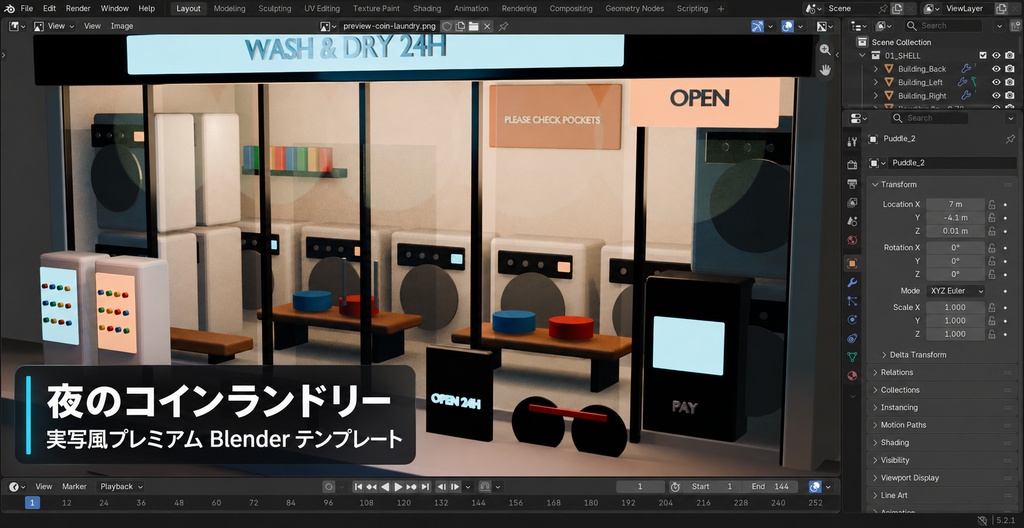Viewport: 1024px width, 528px height.
Task: Open the File menu
Action: (x=27, y=8)
